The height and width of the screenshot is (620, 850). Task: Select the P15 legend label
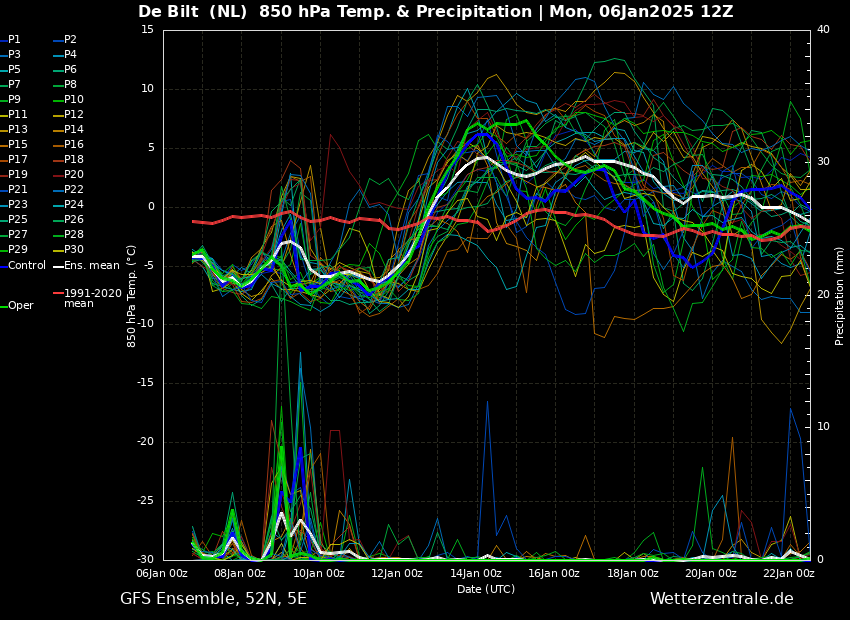[x=13, y=145]
